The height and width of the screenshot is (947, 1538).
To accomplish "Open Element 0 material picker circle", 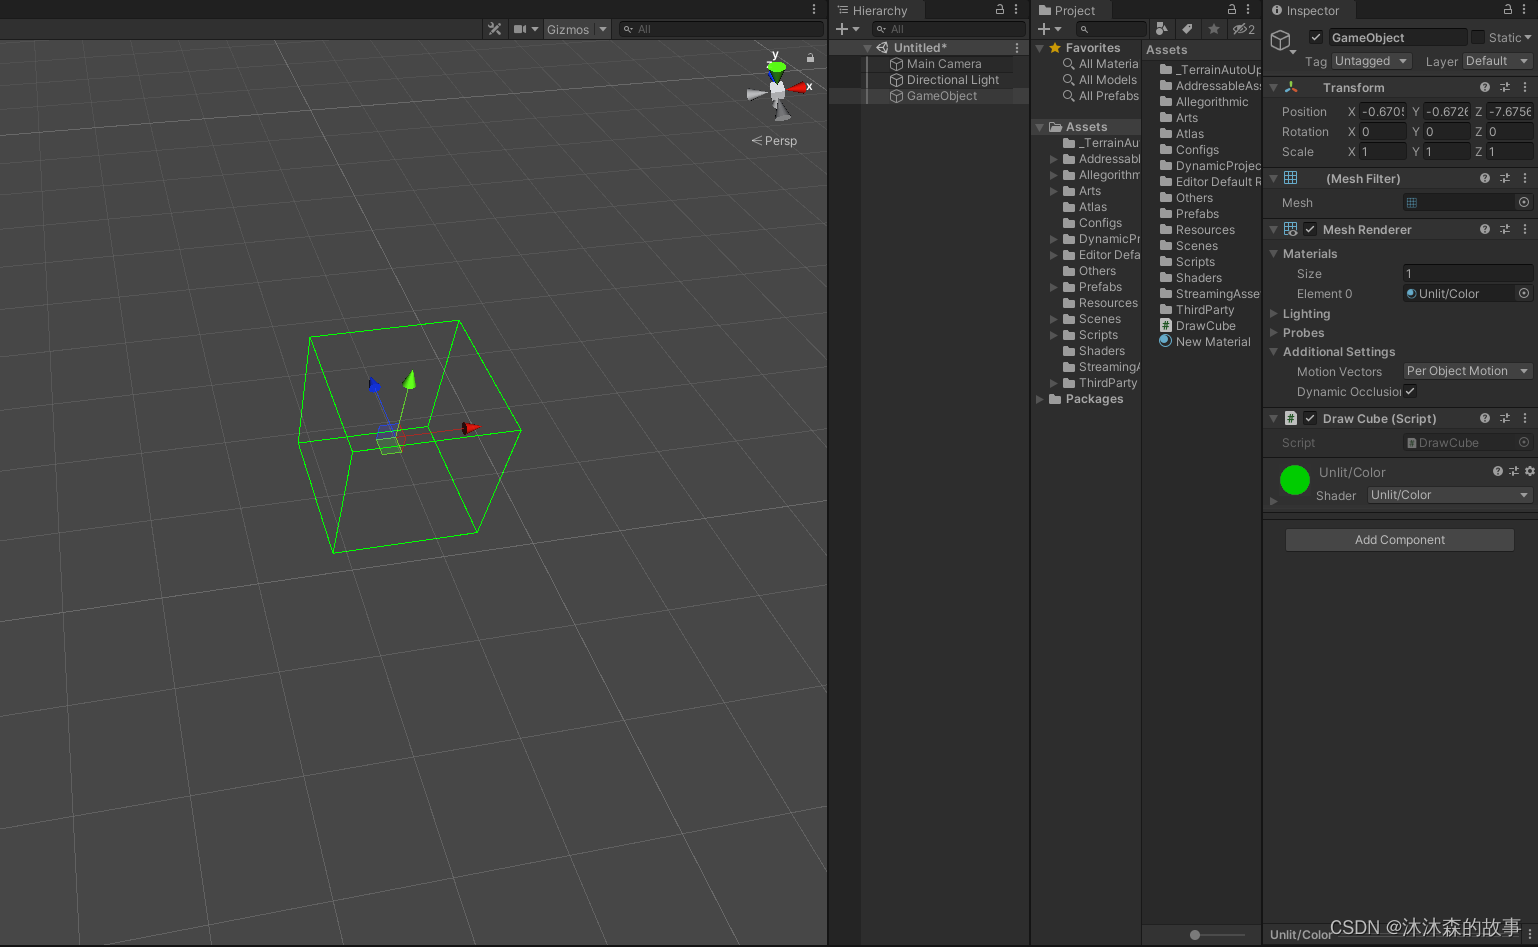I will tap(1524, 293).
